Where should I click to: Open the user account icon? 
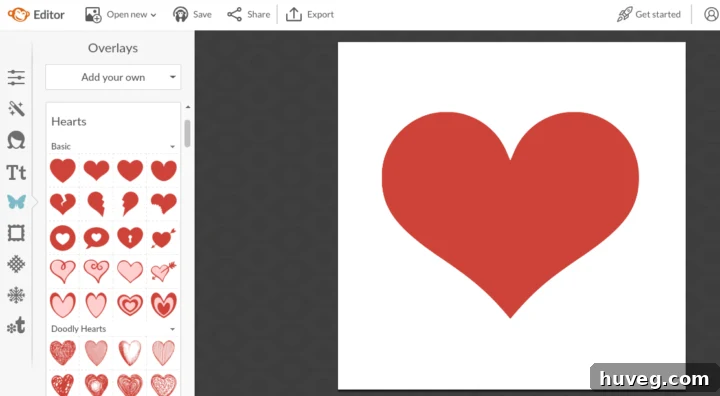(x=711, y=15)
